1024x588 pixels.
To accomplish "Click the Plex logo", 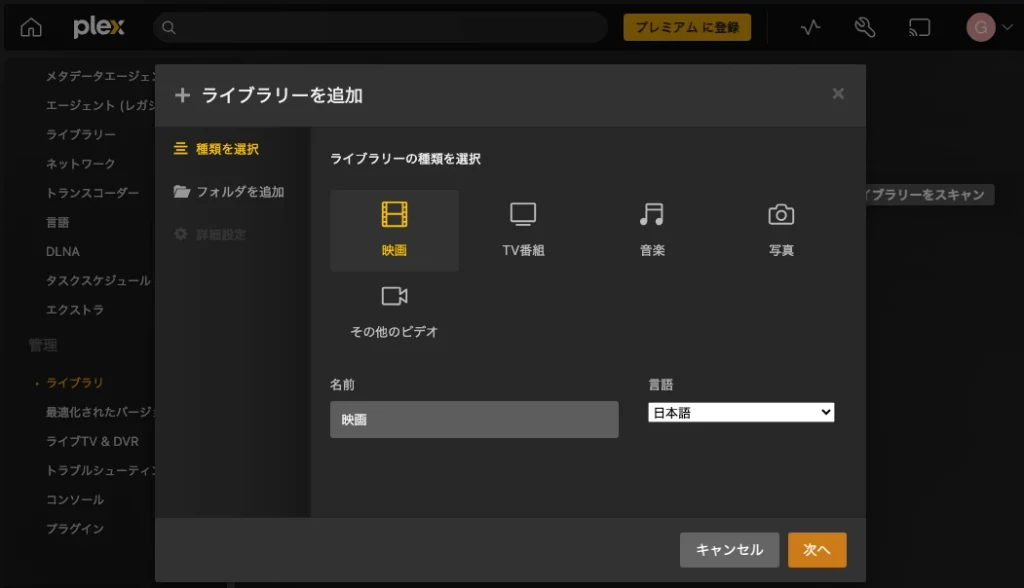I will (99, 27).
